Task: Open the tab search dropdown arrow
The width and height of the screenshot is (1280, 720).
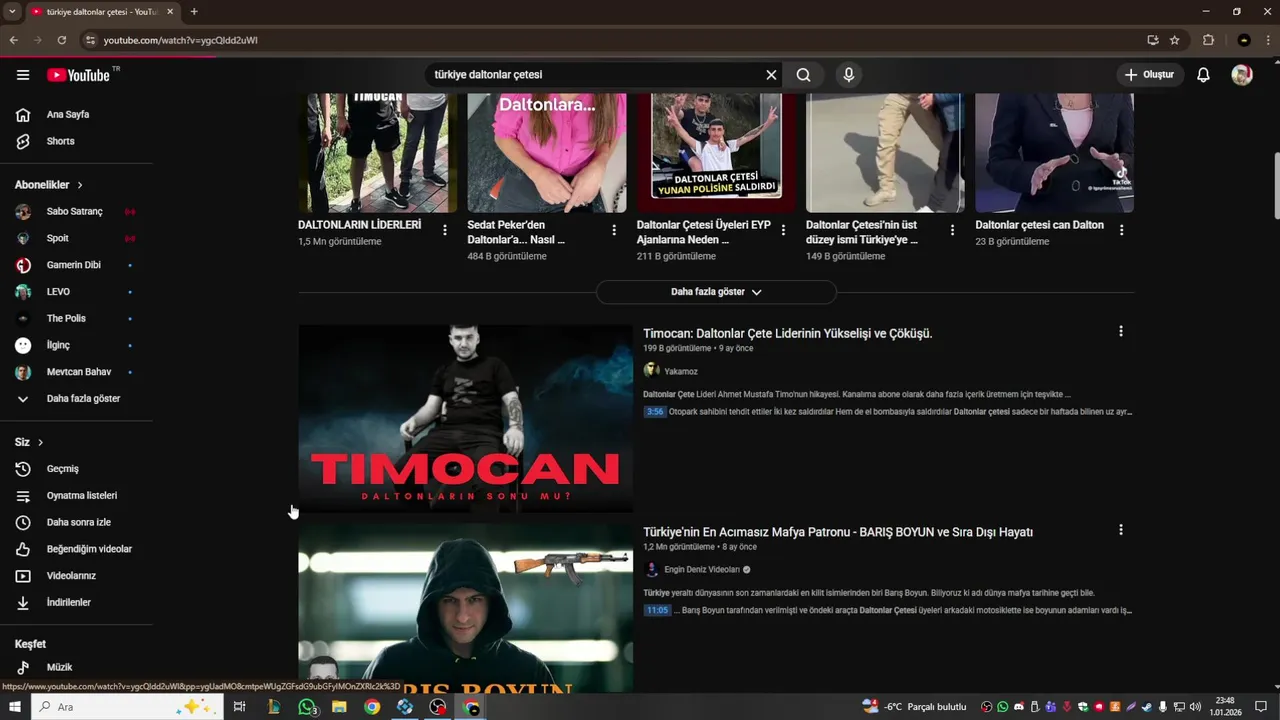Action: [x=11, y=12]
